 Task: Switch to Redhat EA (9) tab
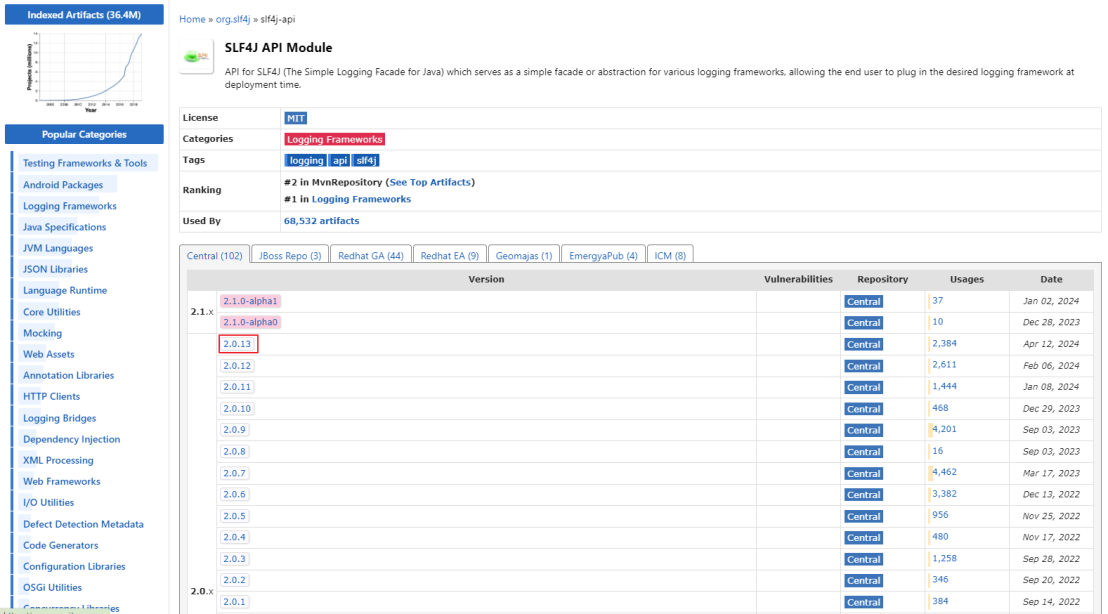[449, 256]
